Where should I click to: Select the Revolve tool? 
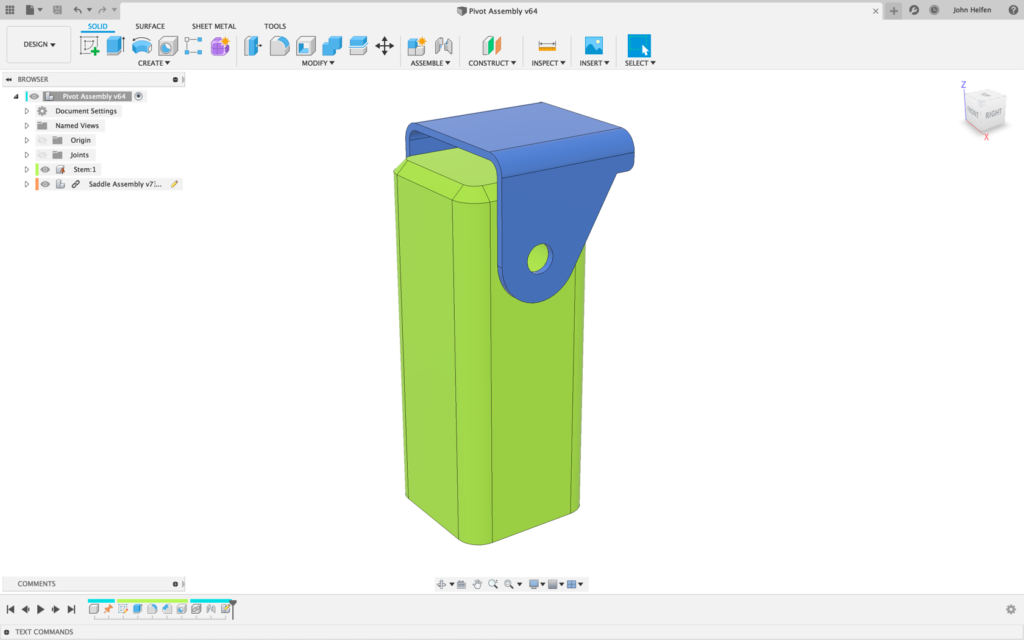tap(141, 45)
